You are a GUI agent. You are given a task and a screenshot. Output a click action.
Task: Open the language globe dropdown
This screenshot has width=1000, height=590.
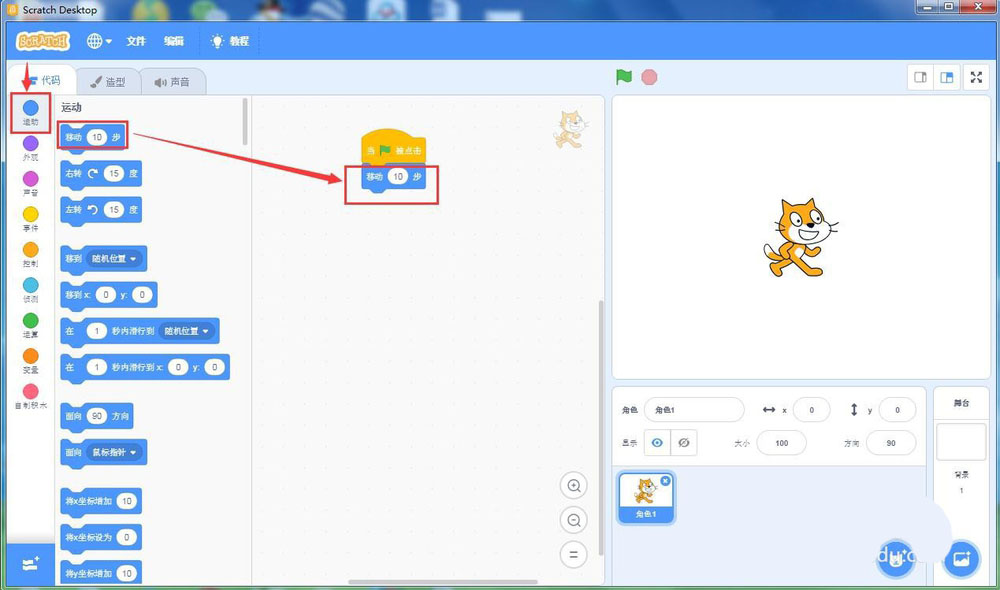point(95,41)
